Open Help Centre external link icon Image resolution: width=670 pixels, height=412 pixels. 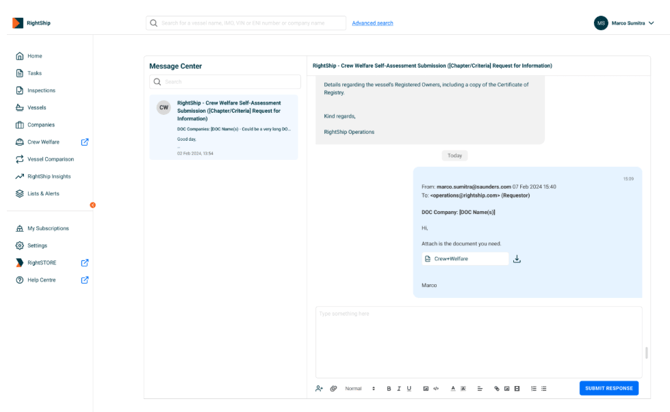click(x=85, y=280)
